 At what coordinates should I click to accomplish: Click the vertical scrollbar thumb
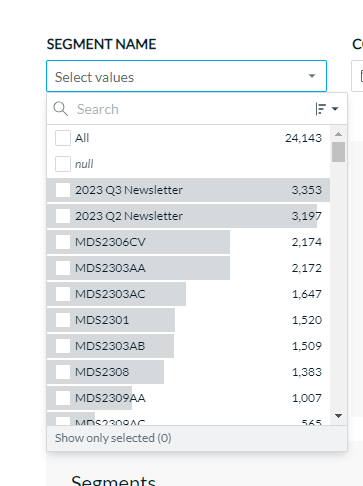pyautogui.click(x=338, y=152)
